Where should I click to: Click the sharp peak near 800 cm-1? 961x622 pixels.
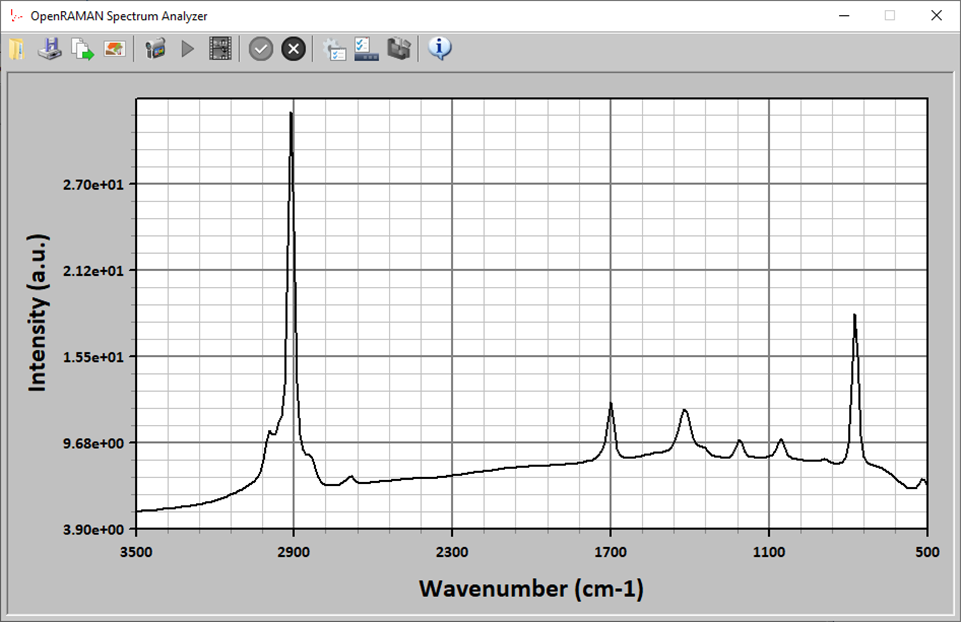point(854,318)
